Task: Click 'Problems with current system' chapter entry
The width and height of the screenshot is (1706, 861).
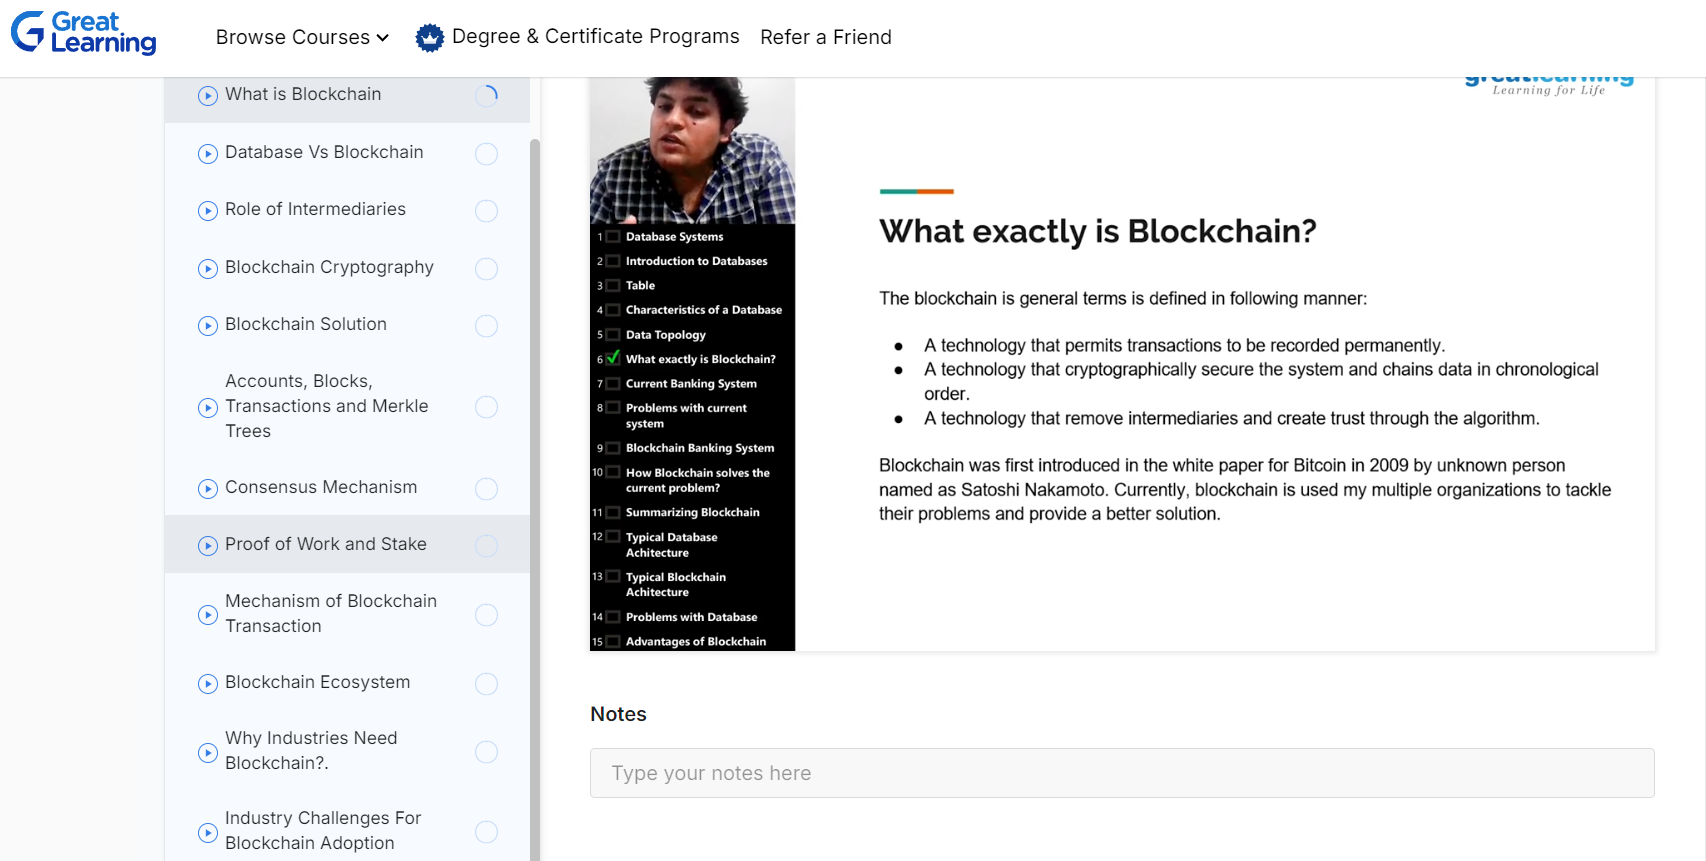Action: click(686, 416)
